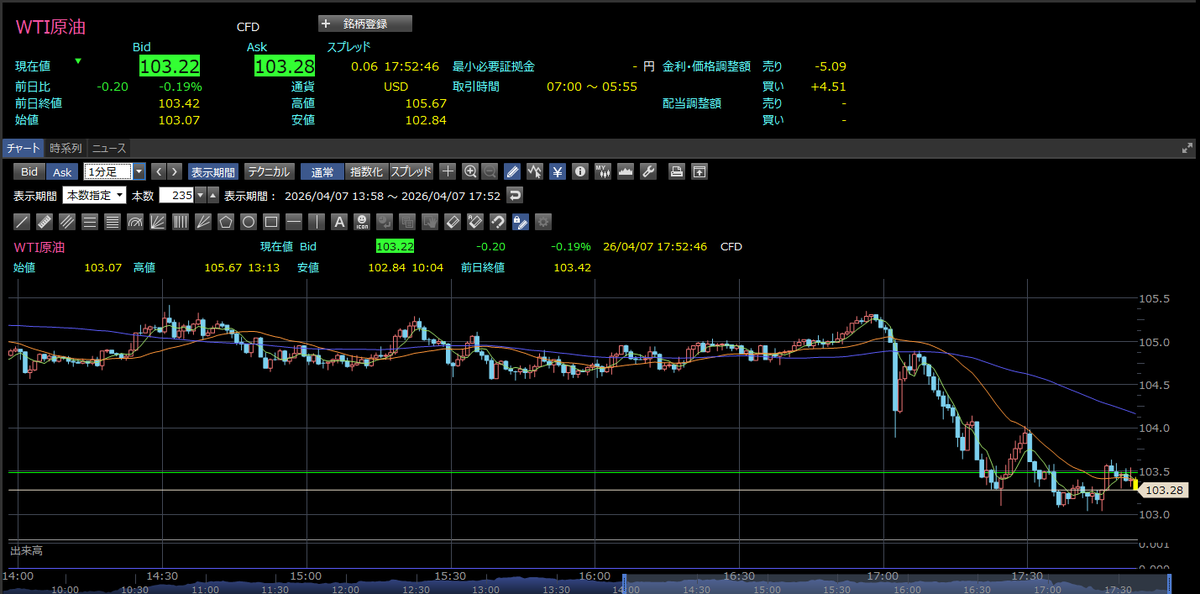Image resolution: width=1200 pixels, height=594 pixels.
Task: Select the Gann fan drawing tool
Action: (203, 221)
